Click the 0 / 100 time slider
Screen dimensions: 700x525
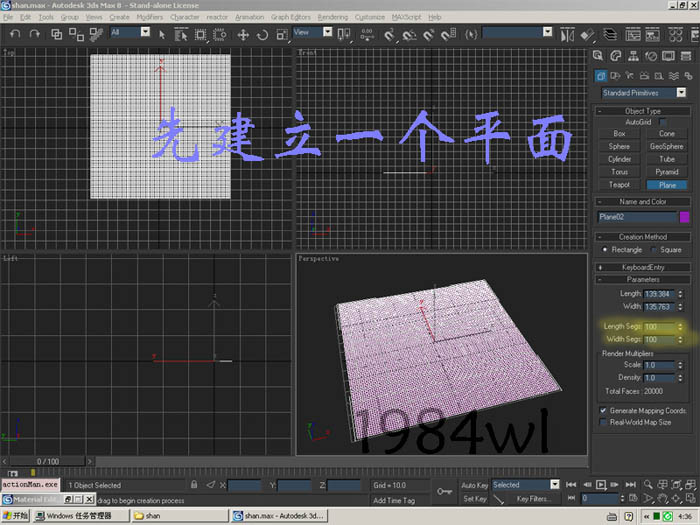tap(47, 461)
